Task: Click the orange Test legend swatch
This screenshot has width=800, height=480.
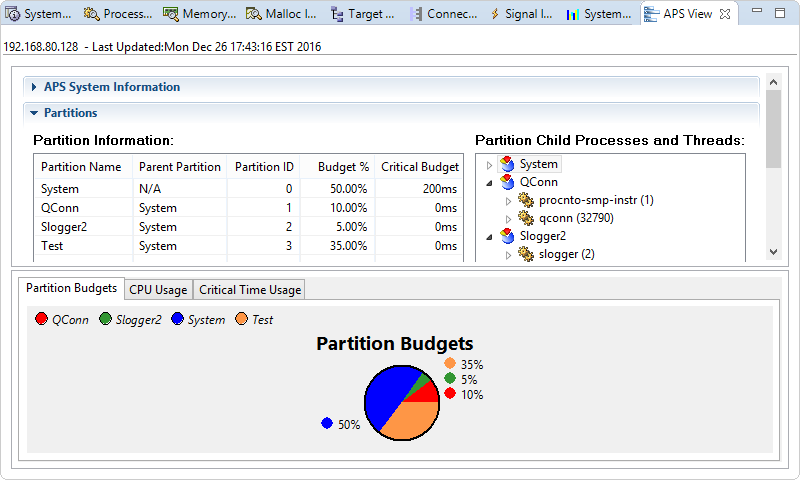Action: [x=242, y=319]
